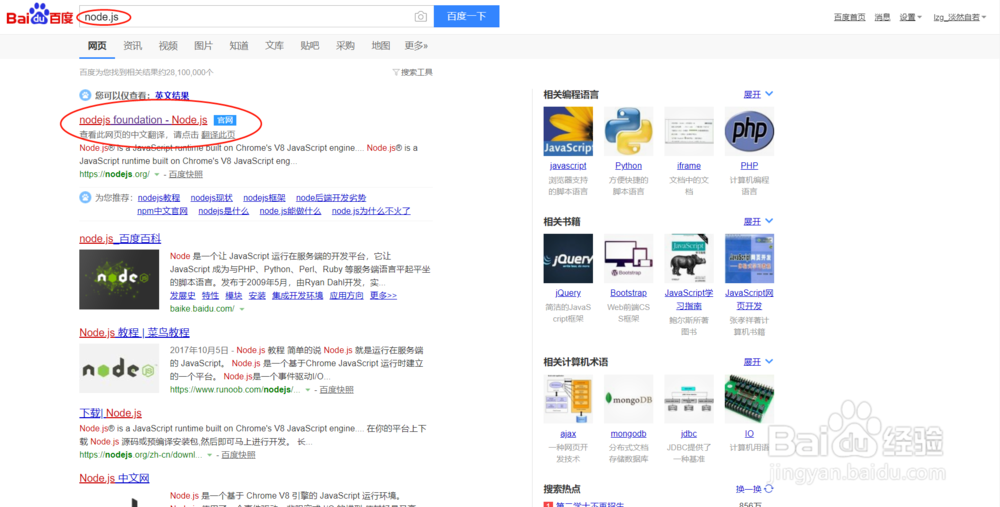Expand arrow next to baike.baidu.com/
Screen dimensions: 1000x507
(x=242, y=309)
